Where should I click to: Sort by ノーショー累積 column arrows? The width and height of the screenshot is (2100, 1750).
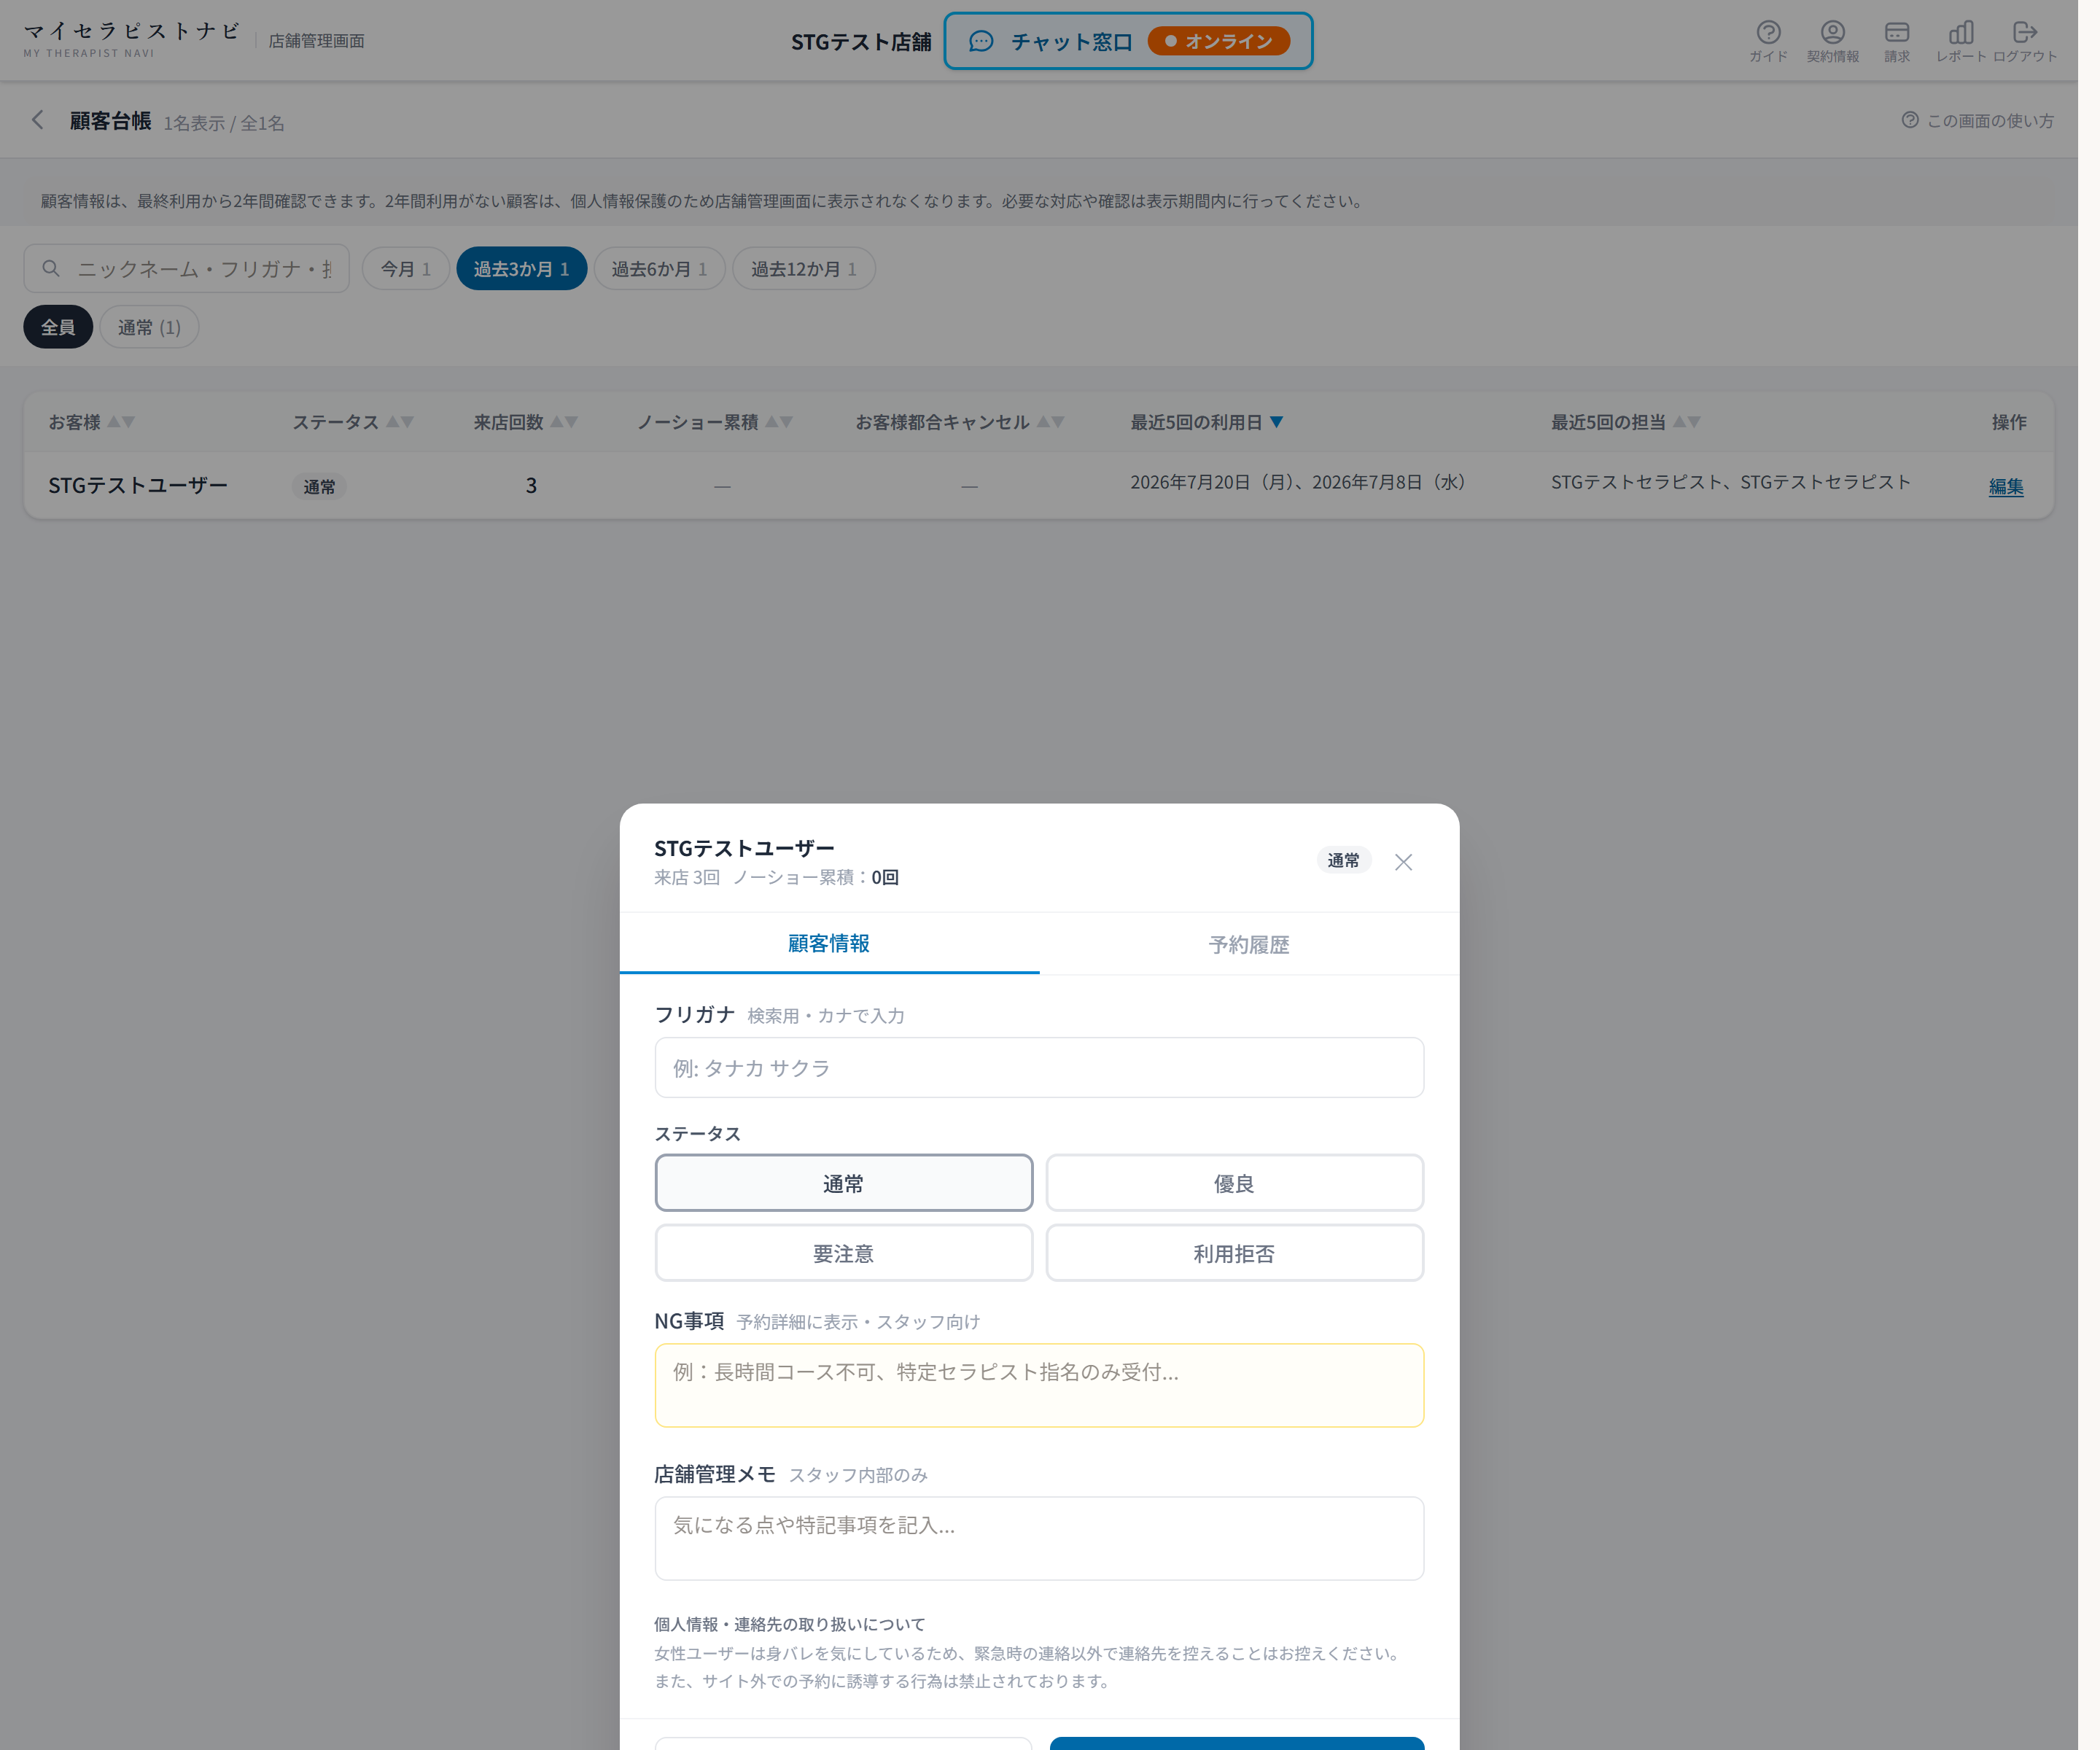pos(779,422)
